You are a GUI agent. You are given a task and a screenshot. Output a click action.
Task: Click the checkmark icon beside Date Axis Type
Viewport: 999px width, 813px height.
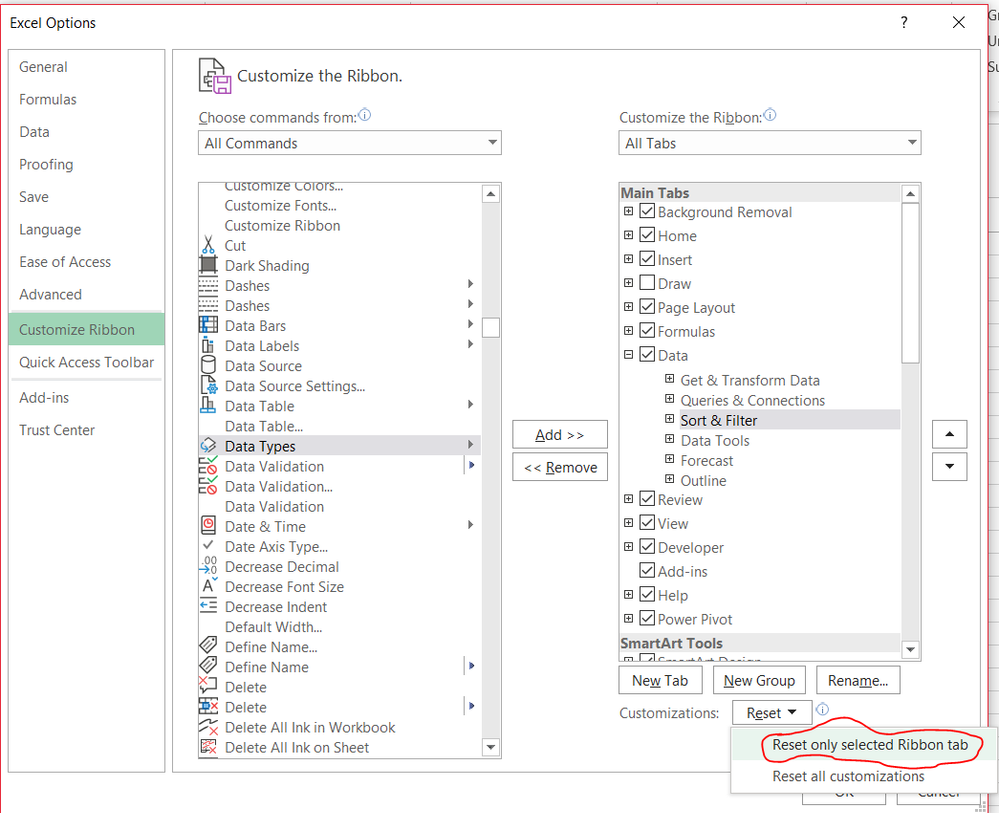(x=208, y=545)
